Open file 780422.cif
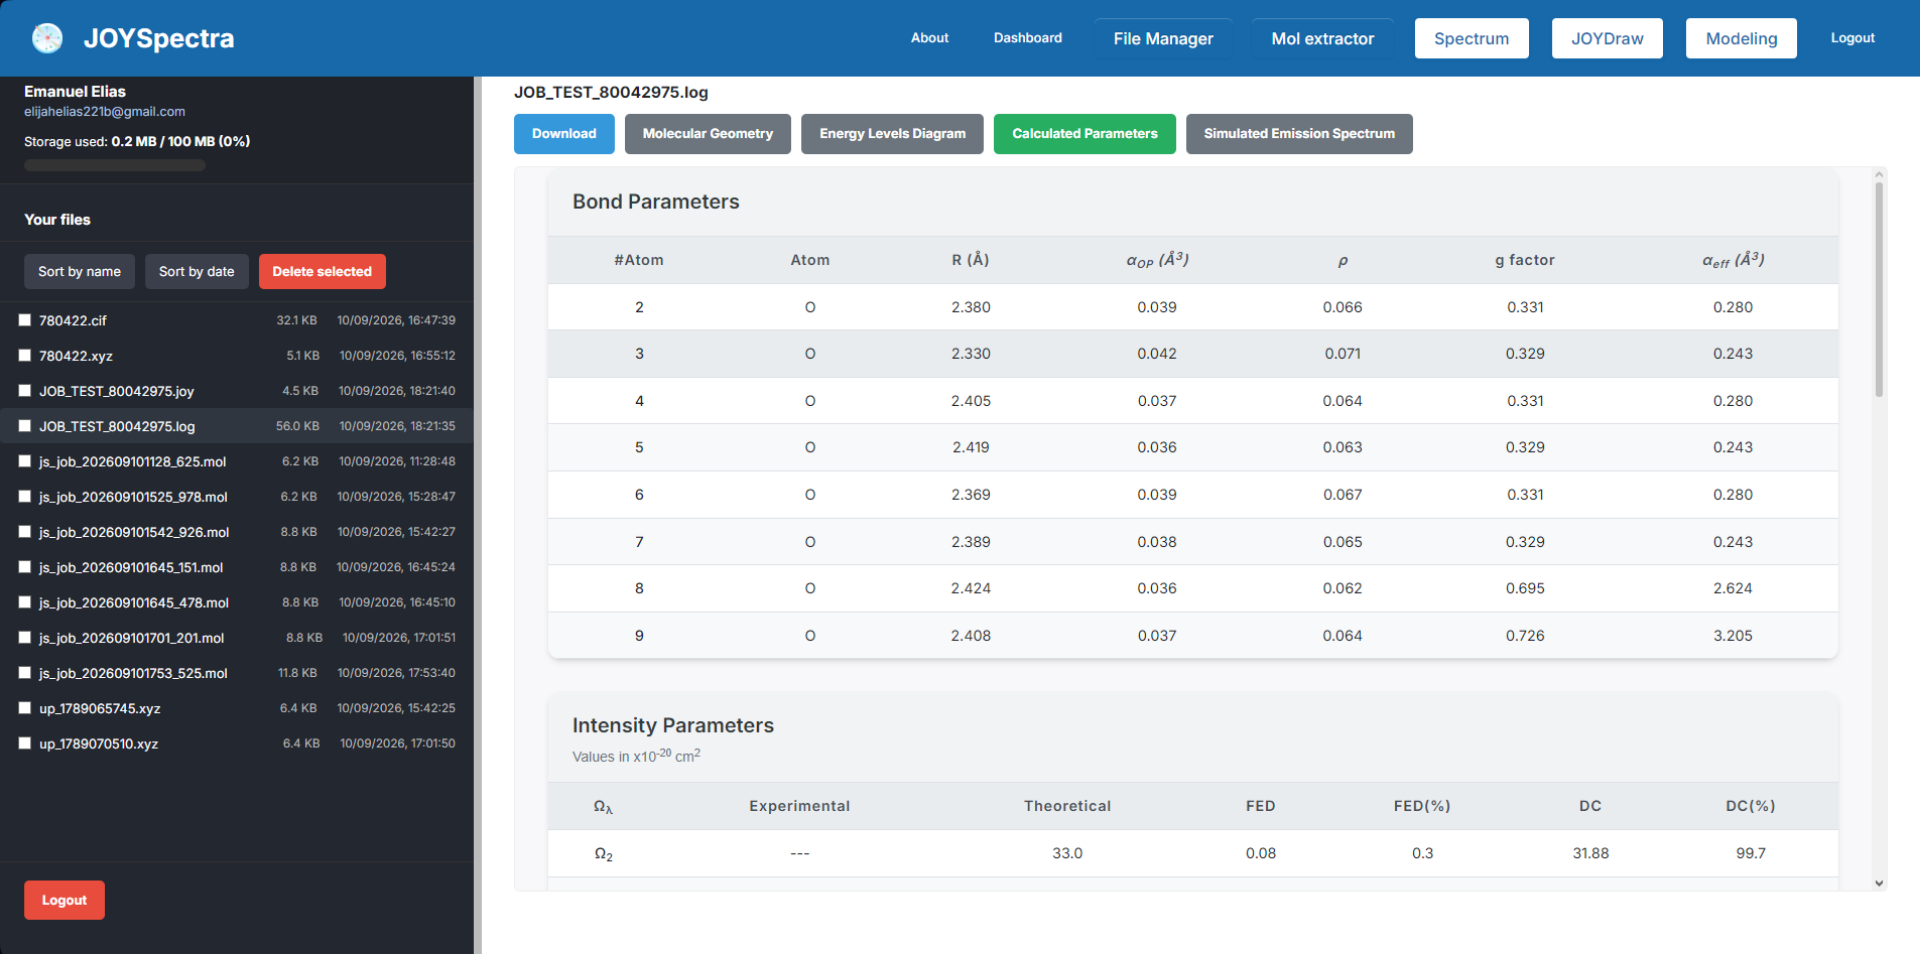This screenshot has width=1920, height=954. pyautogui.click(x=73, y=320)
